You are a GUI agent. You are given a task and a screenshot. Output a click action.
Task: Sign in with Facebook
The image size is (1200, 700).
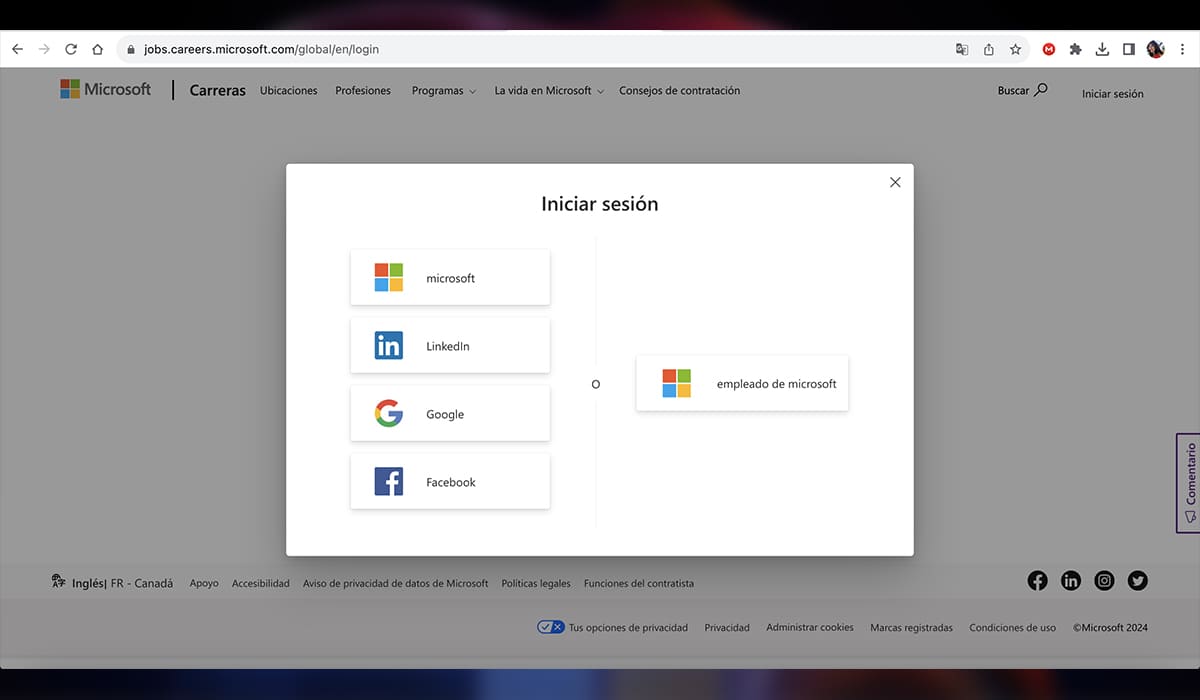[x=450, y=481]
